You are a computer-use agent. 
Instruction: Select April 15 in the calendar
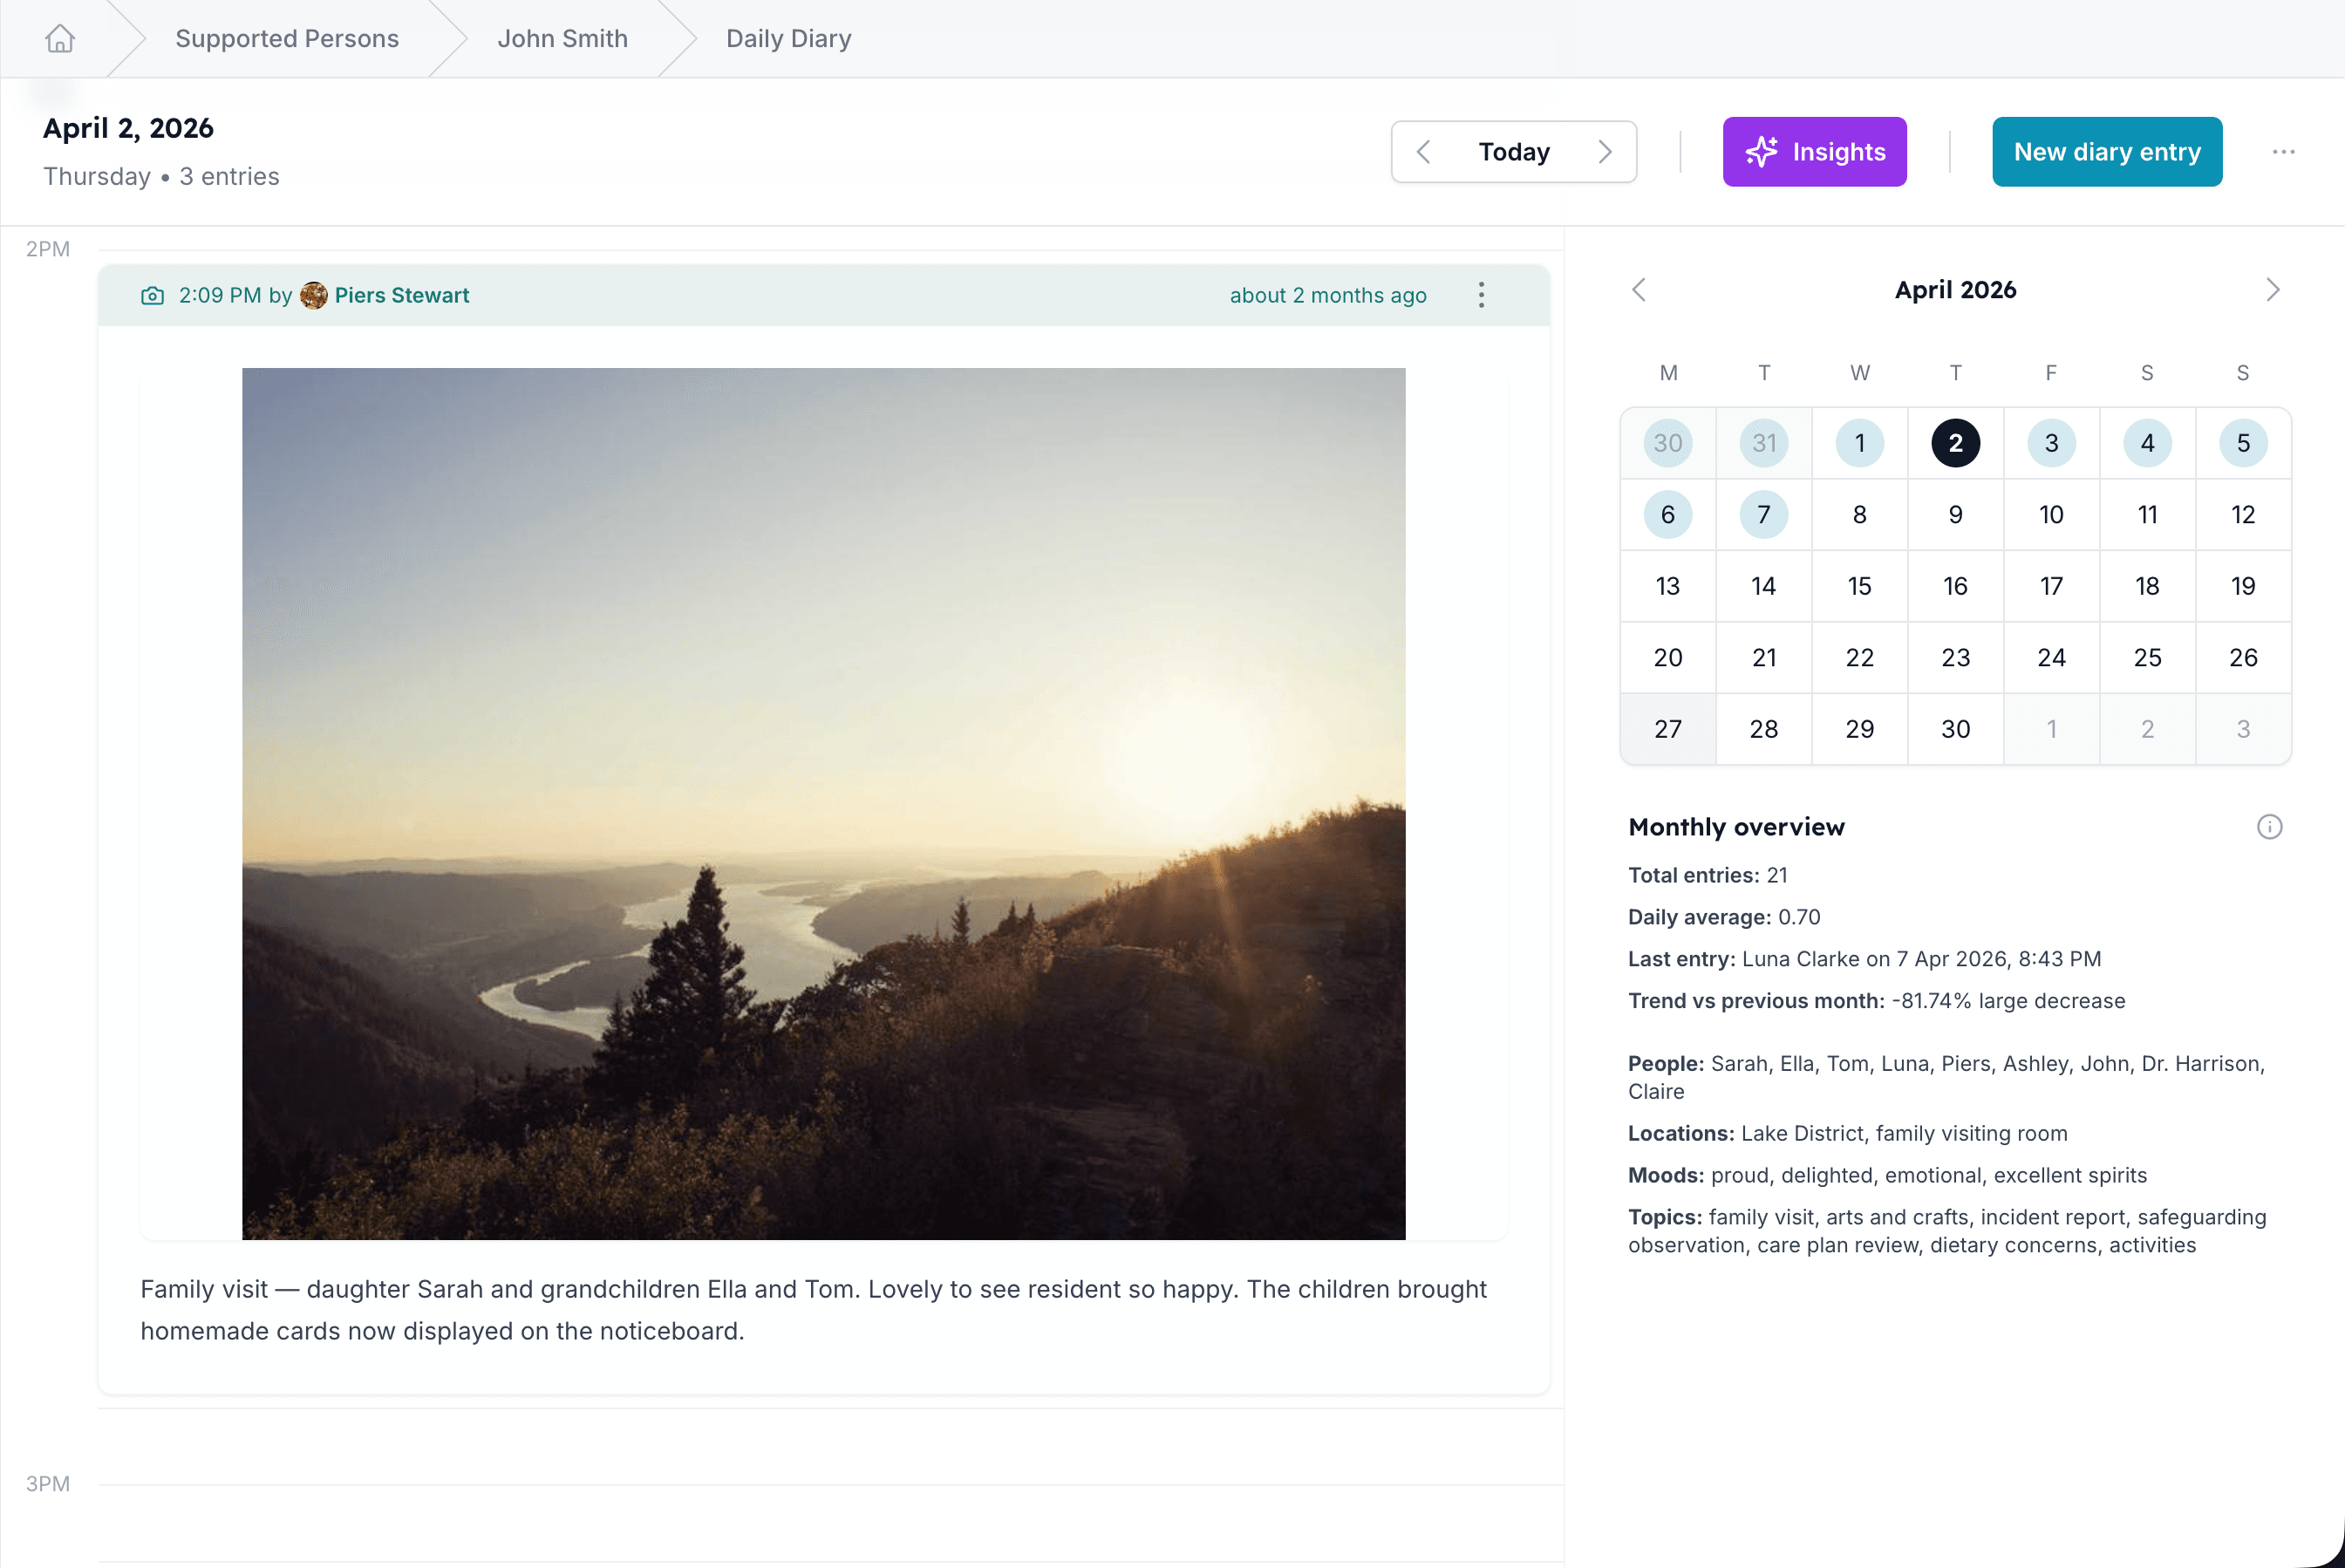[1860, 586]
